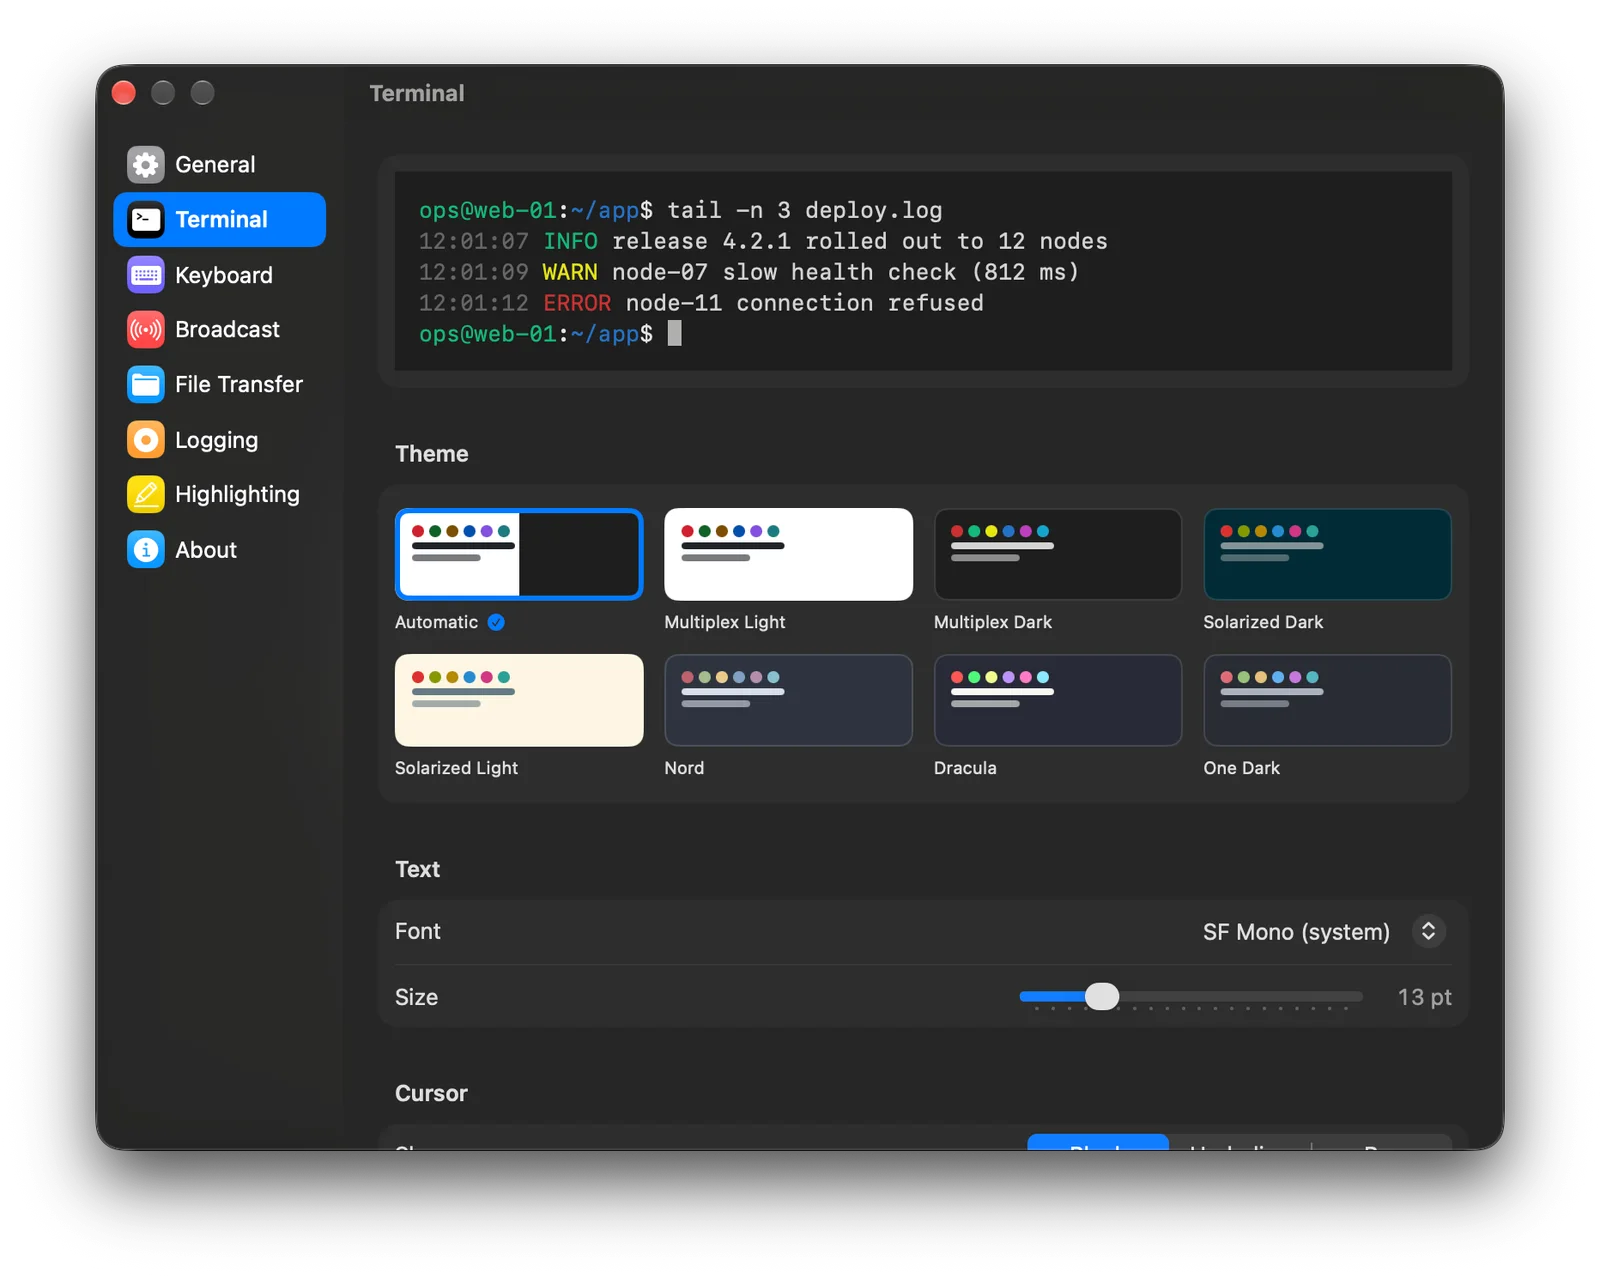Viewport: 1600px width, 1277px height.
Task: Click the Broadcast signal icon
Action: point(146,329)
